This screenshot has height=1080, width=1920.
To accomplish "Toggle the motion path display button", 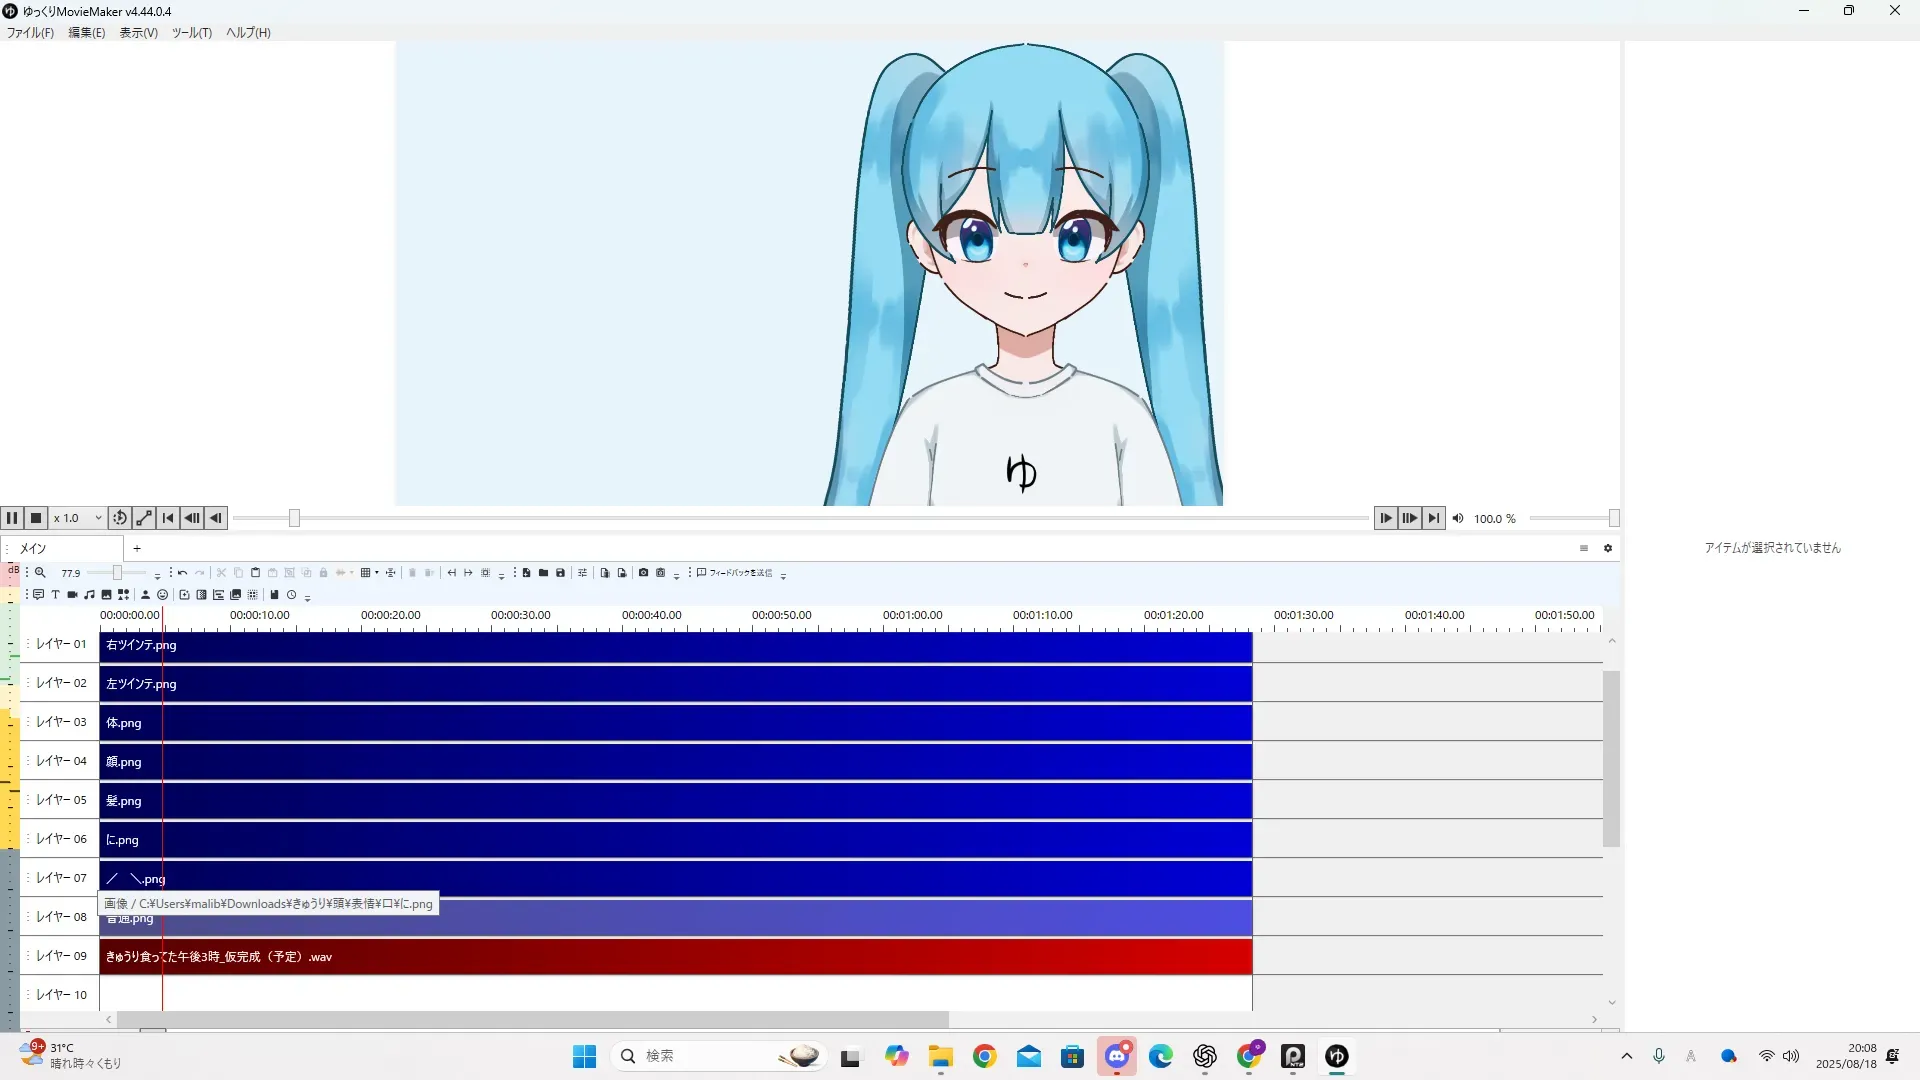I will point(145,518).
